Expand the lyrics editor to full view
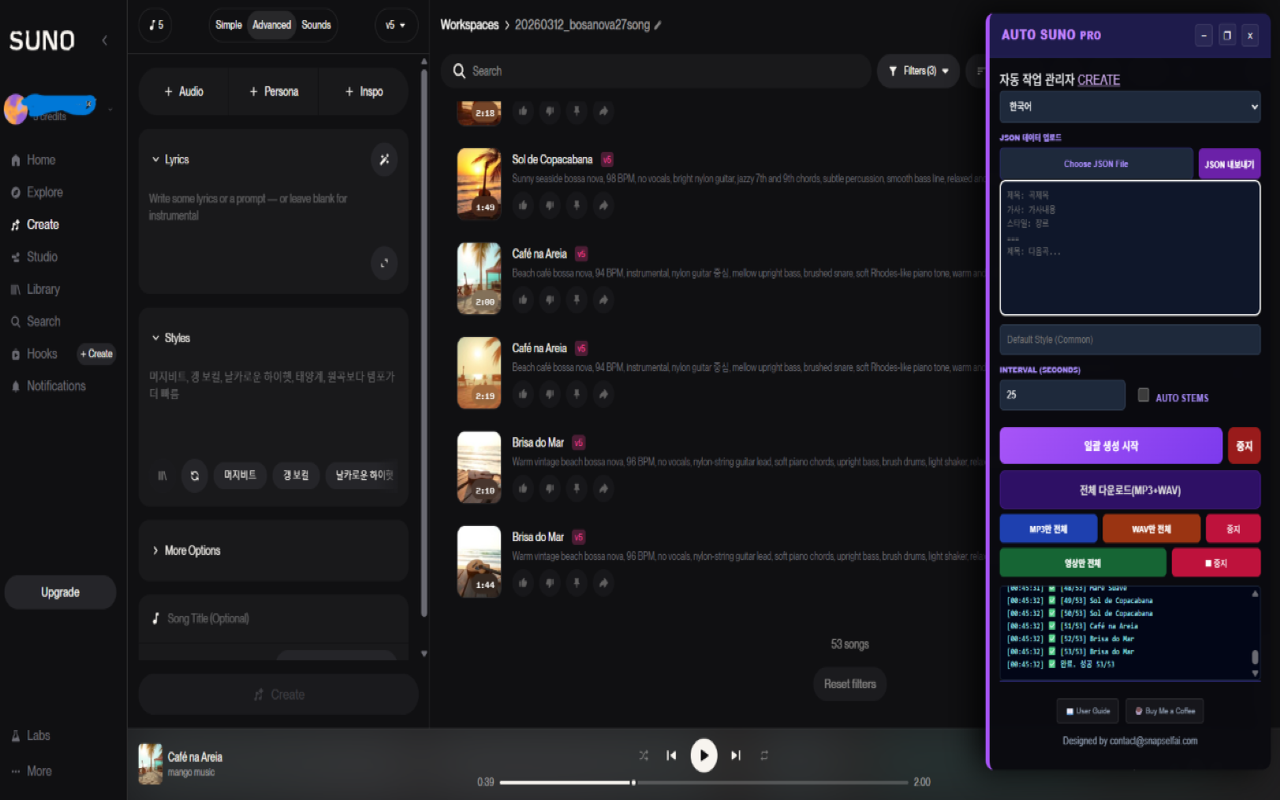The width and height of the screenshot is (1280, 800). coord(384,264)
